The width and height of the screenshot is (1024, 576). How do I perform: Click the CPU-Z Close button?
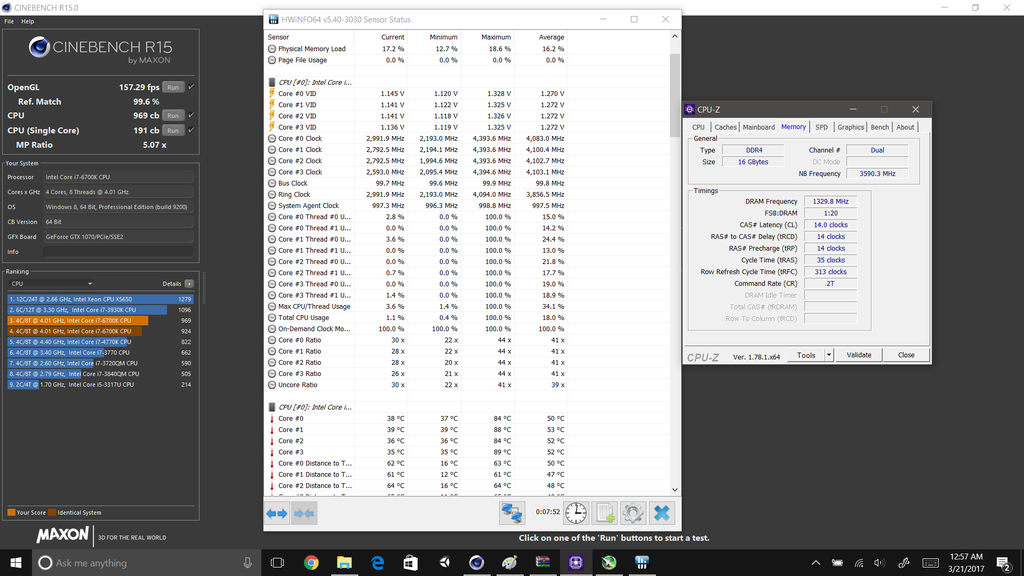pyautogui.click(x=906, y=355)
